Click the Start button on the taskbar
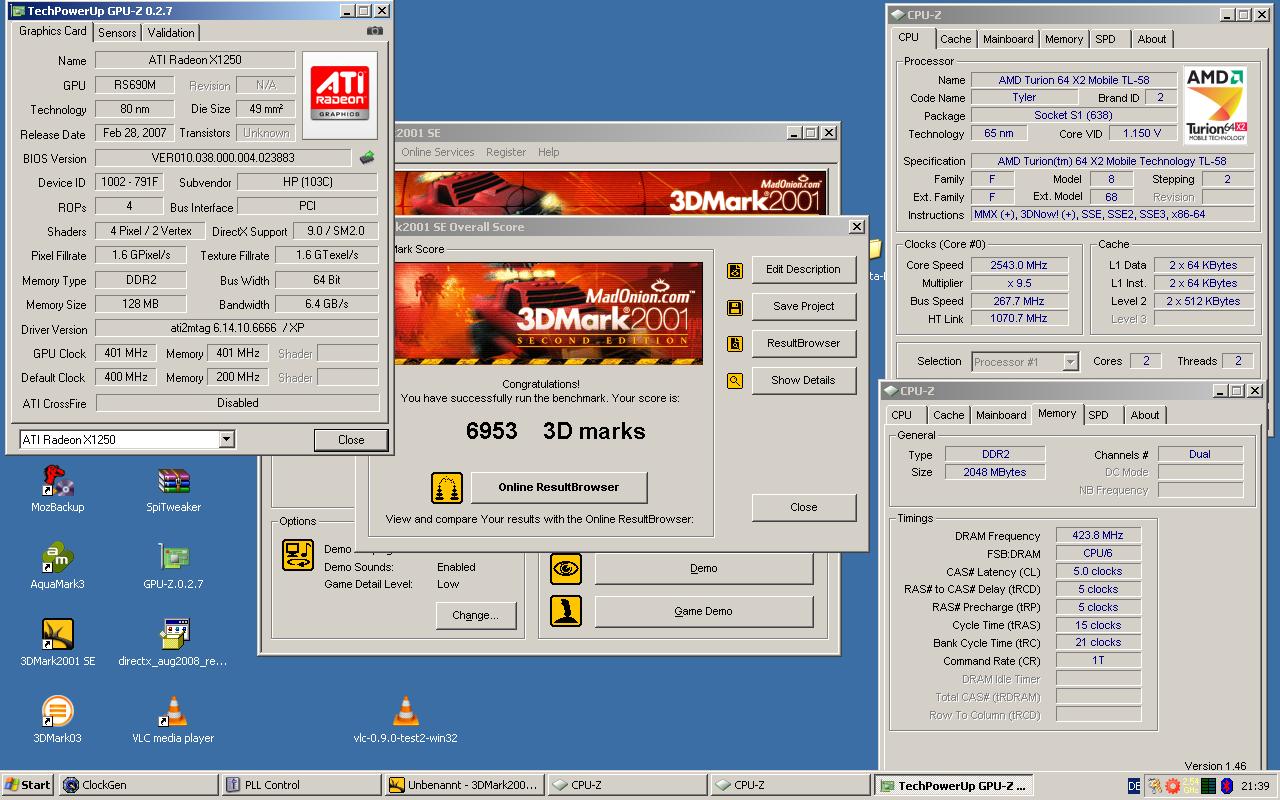The height and width of the screenshot is (800, 1280). [x=27, y=785]
